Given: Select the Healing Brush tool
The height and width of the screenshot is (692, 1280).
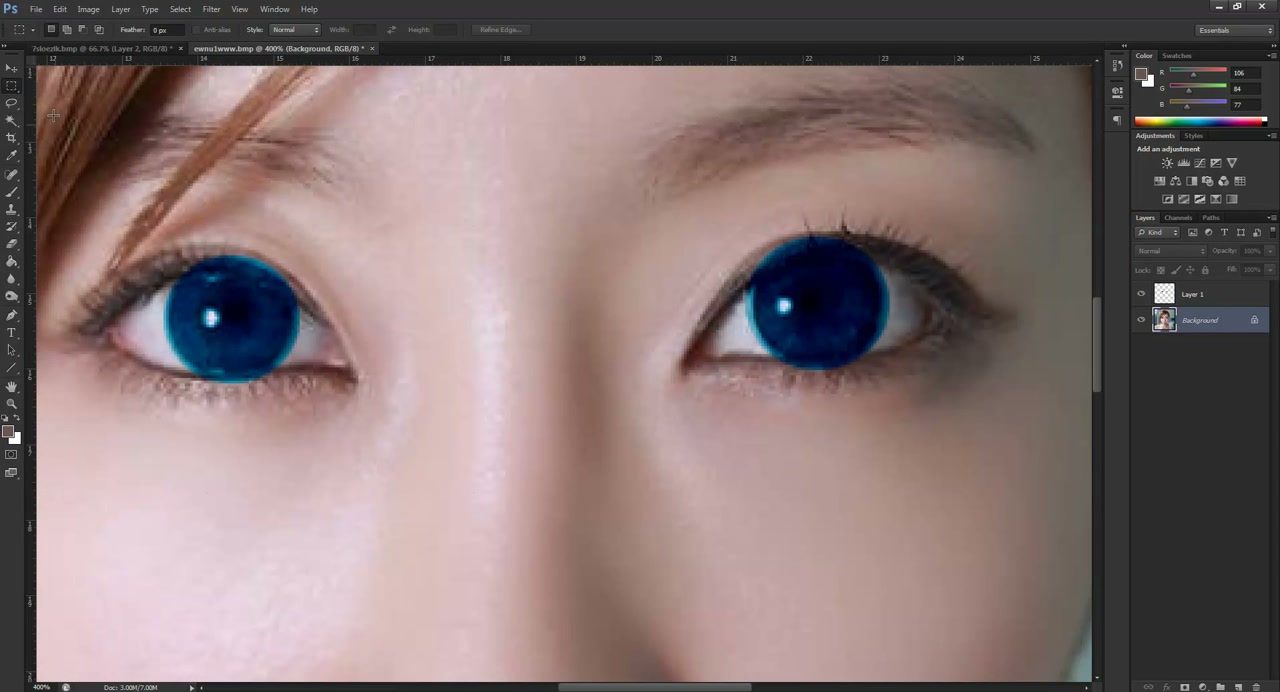Looking at the screenshot, I should 12,174.
